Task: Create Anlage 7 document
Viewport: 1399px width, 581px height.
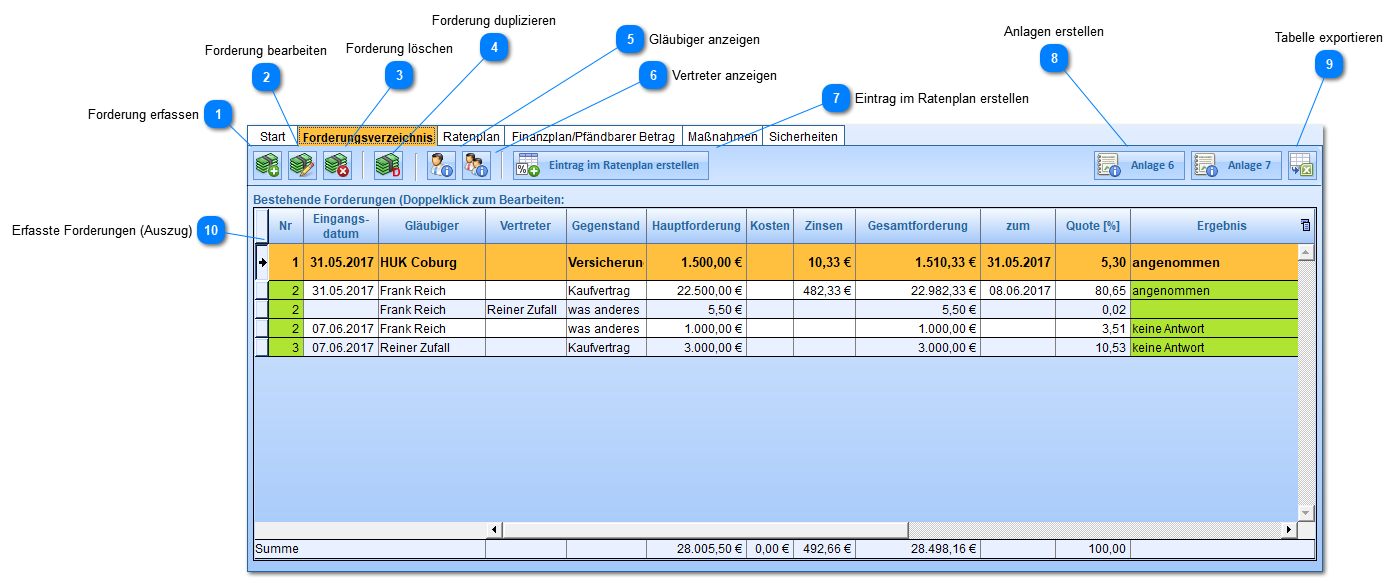Action: pos(1236,165)
